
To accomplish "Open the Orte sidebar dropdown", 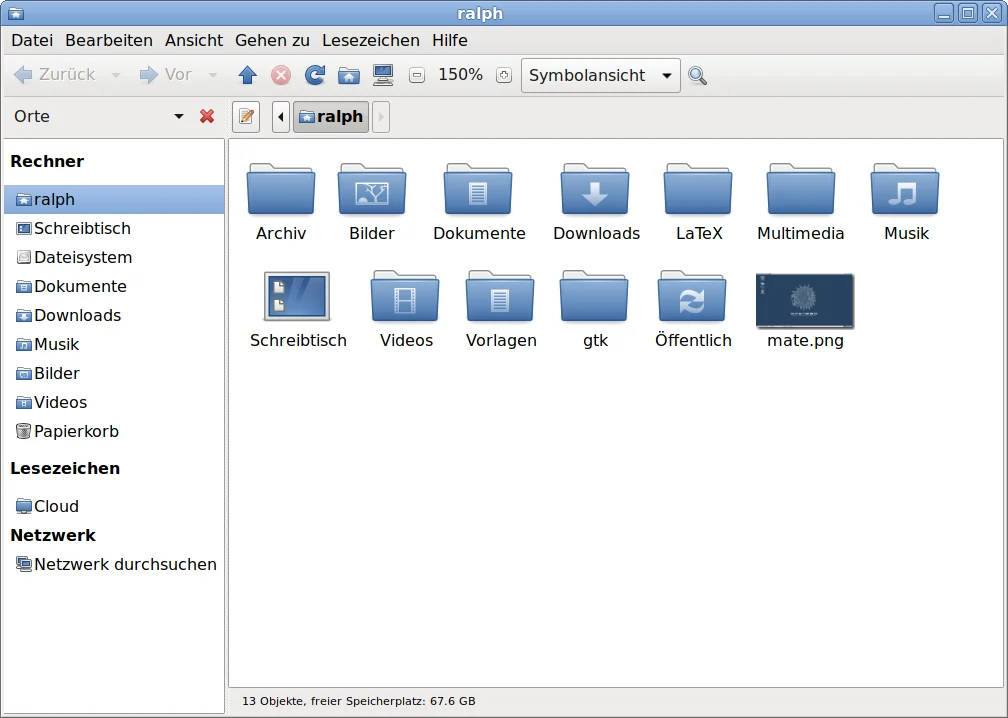I will pyautogui.click(x=178, y=116).
